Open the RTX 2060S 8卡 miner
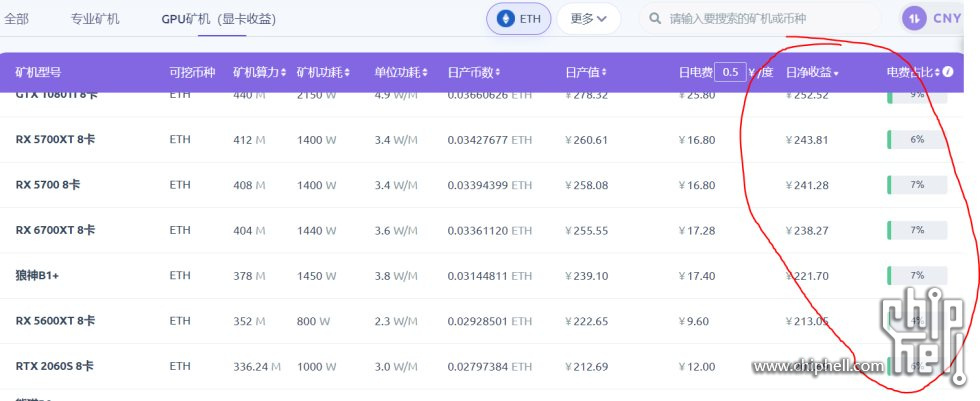 tap(54, 366)
